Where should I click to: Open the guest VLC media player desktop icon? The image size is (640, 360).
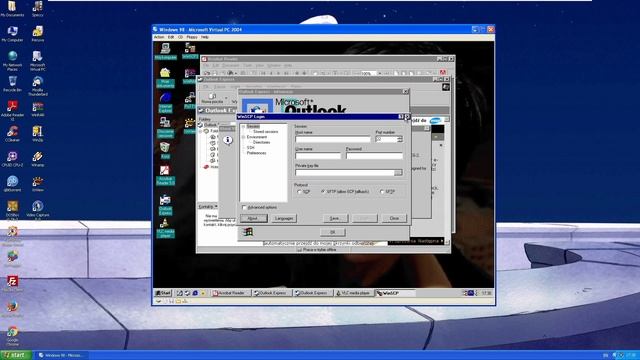[x=165, y=229]
